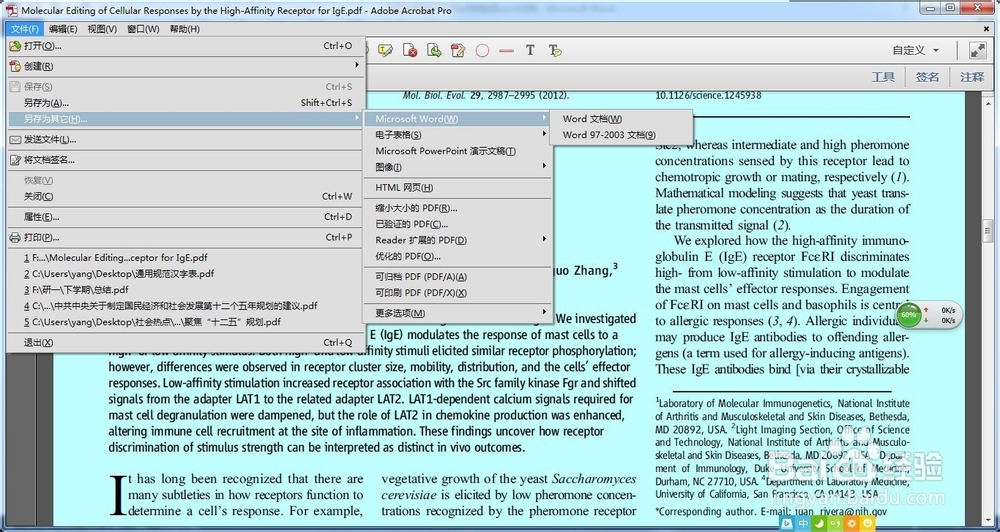Click the delete page icon with red X
Viewport: 1000px width, 532px height.
tap(410, 50)
